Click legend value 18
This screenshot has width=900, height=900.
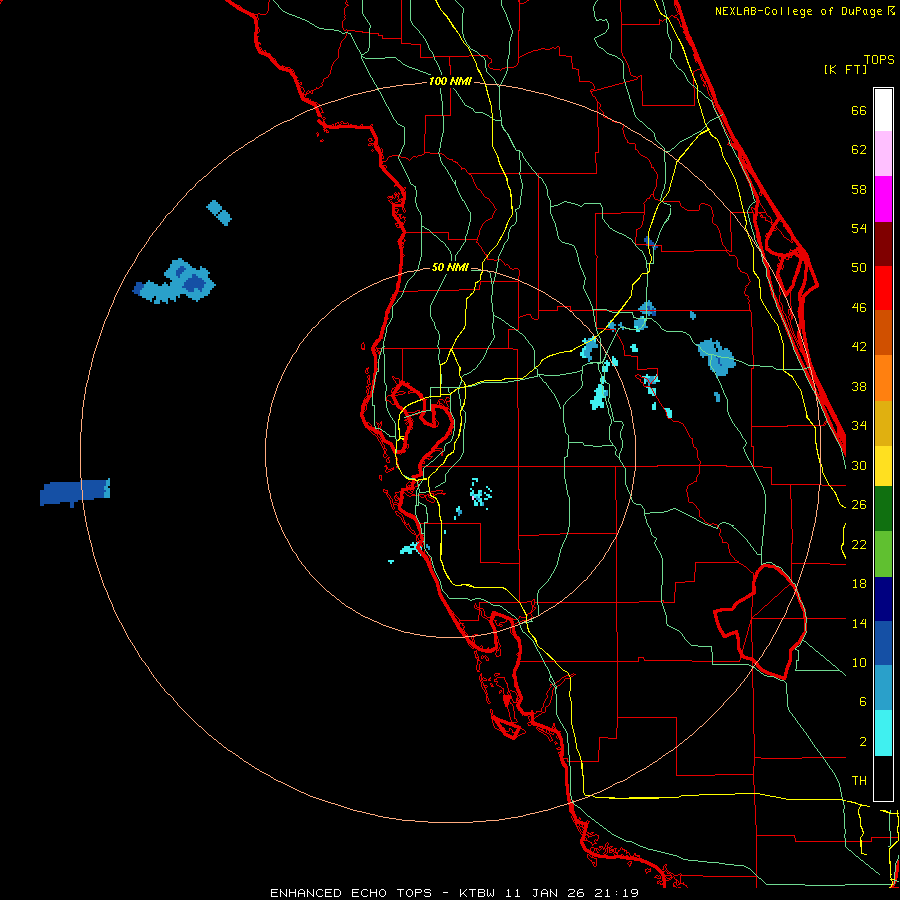(859, 584)
